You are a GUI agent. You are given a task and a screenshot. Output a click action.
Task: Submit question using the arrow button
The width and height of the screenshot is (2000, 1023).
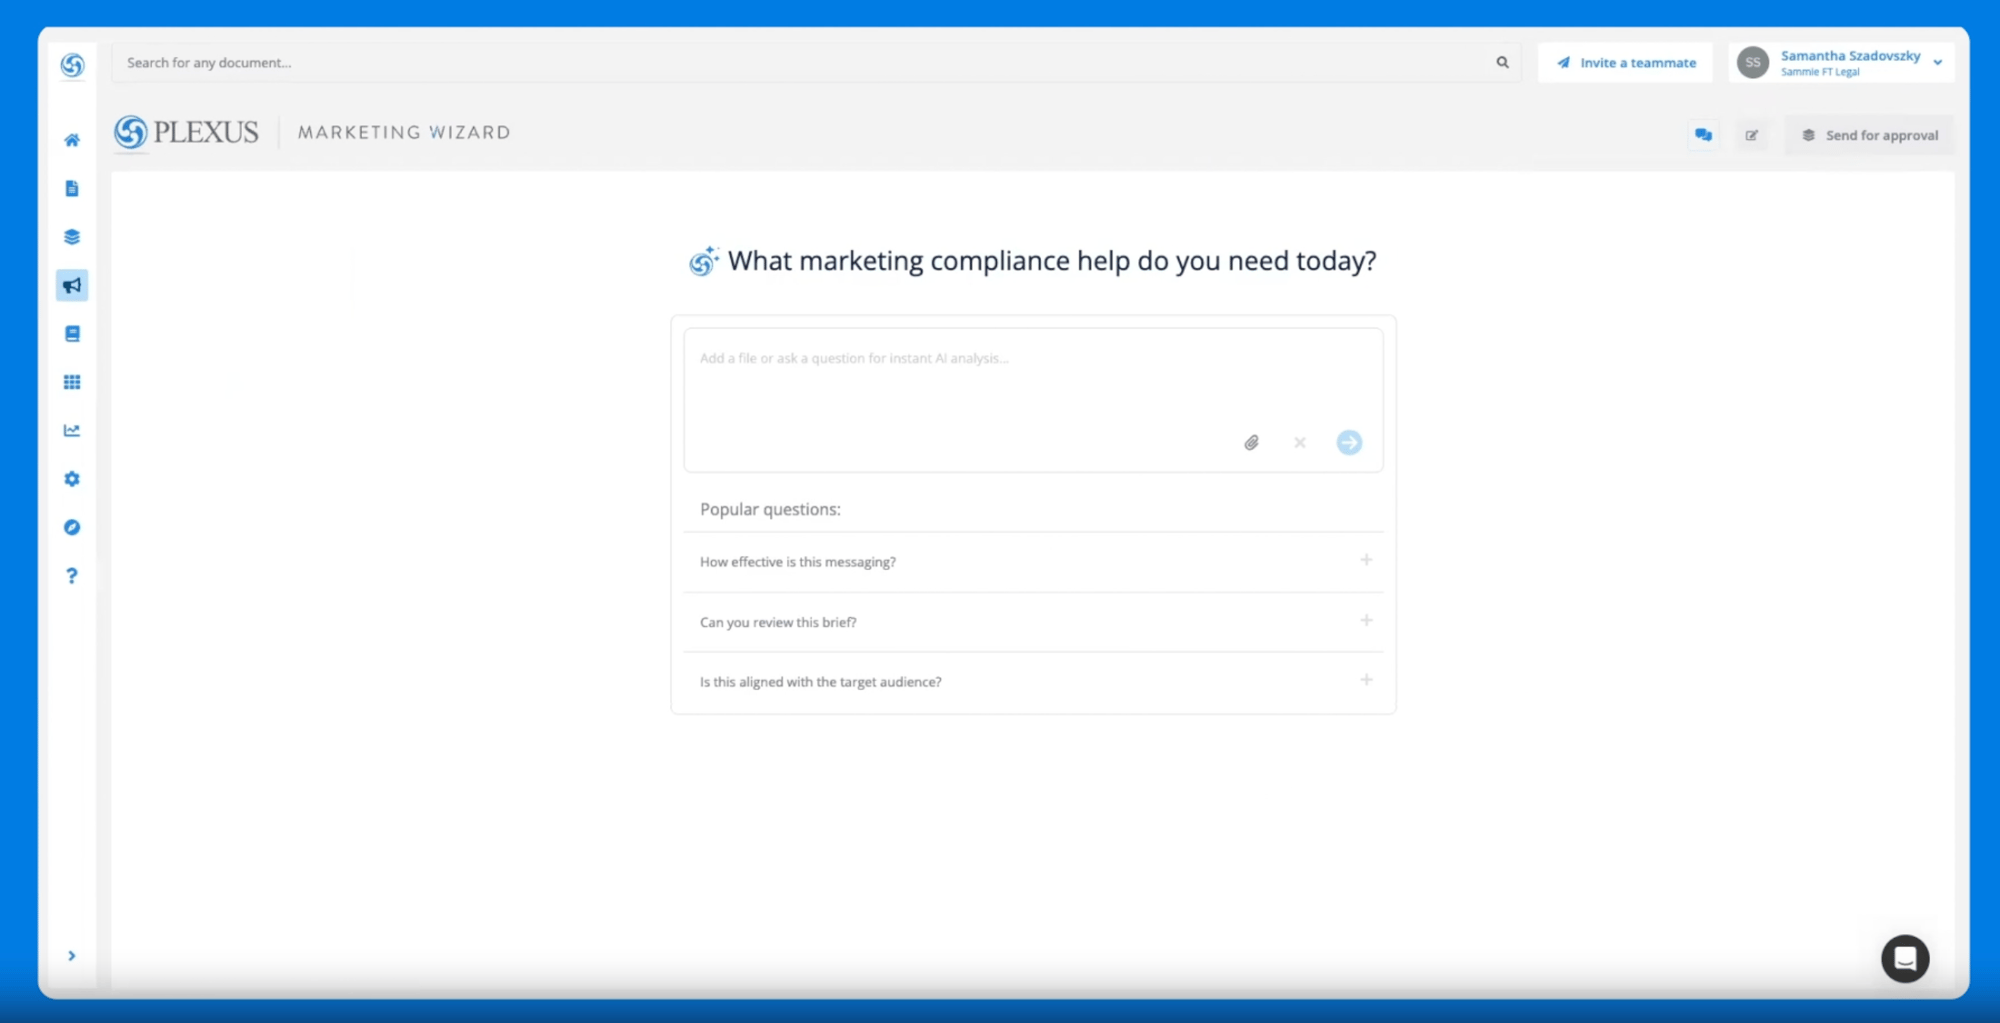(1349, 443)
